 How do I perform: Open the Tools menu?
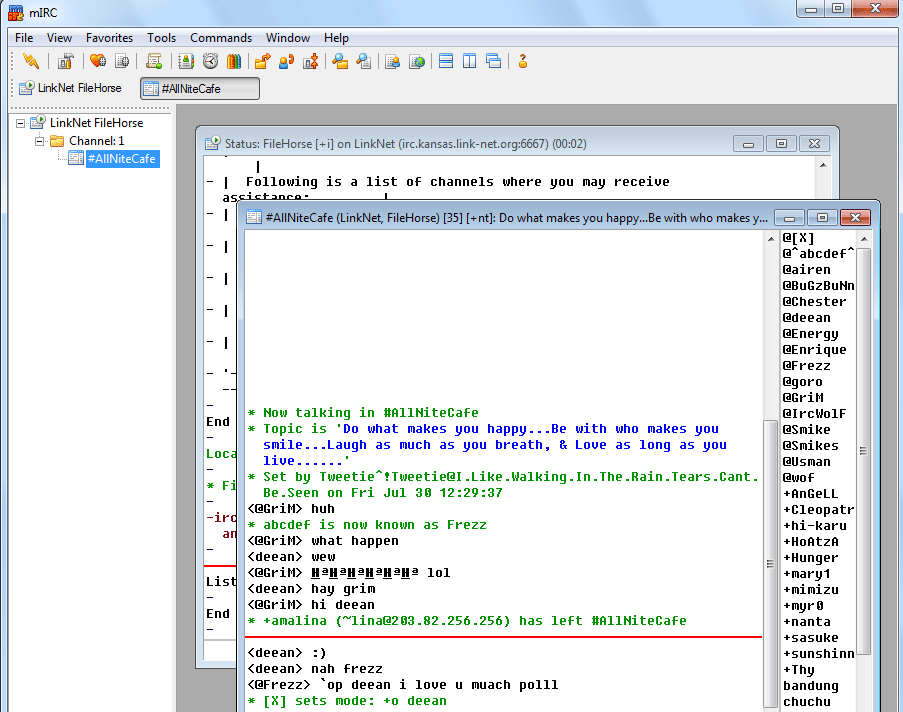[161, 38]
